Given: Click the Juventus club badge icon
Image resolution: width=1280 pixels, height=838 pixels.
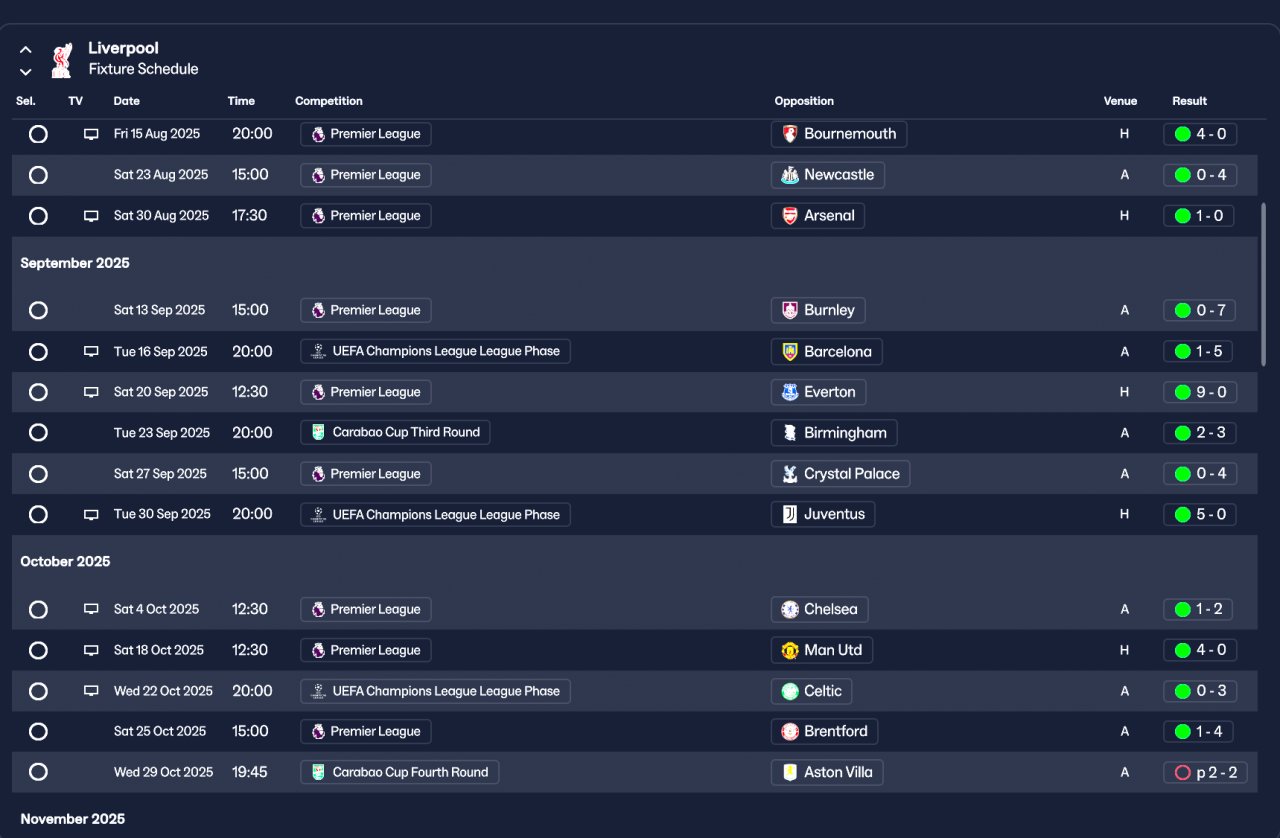Looking at the screenshot, I should point(790,515).
